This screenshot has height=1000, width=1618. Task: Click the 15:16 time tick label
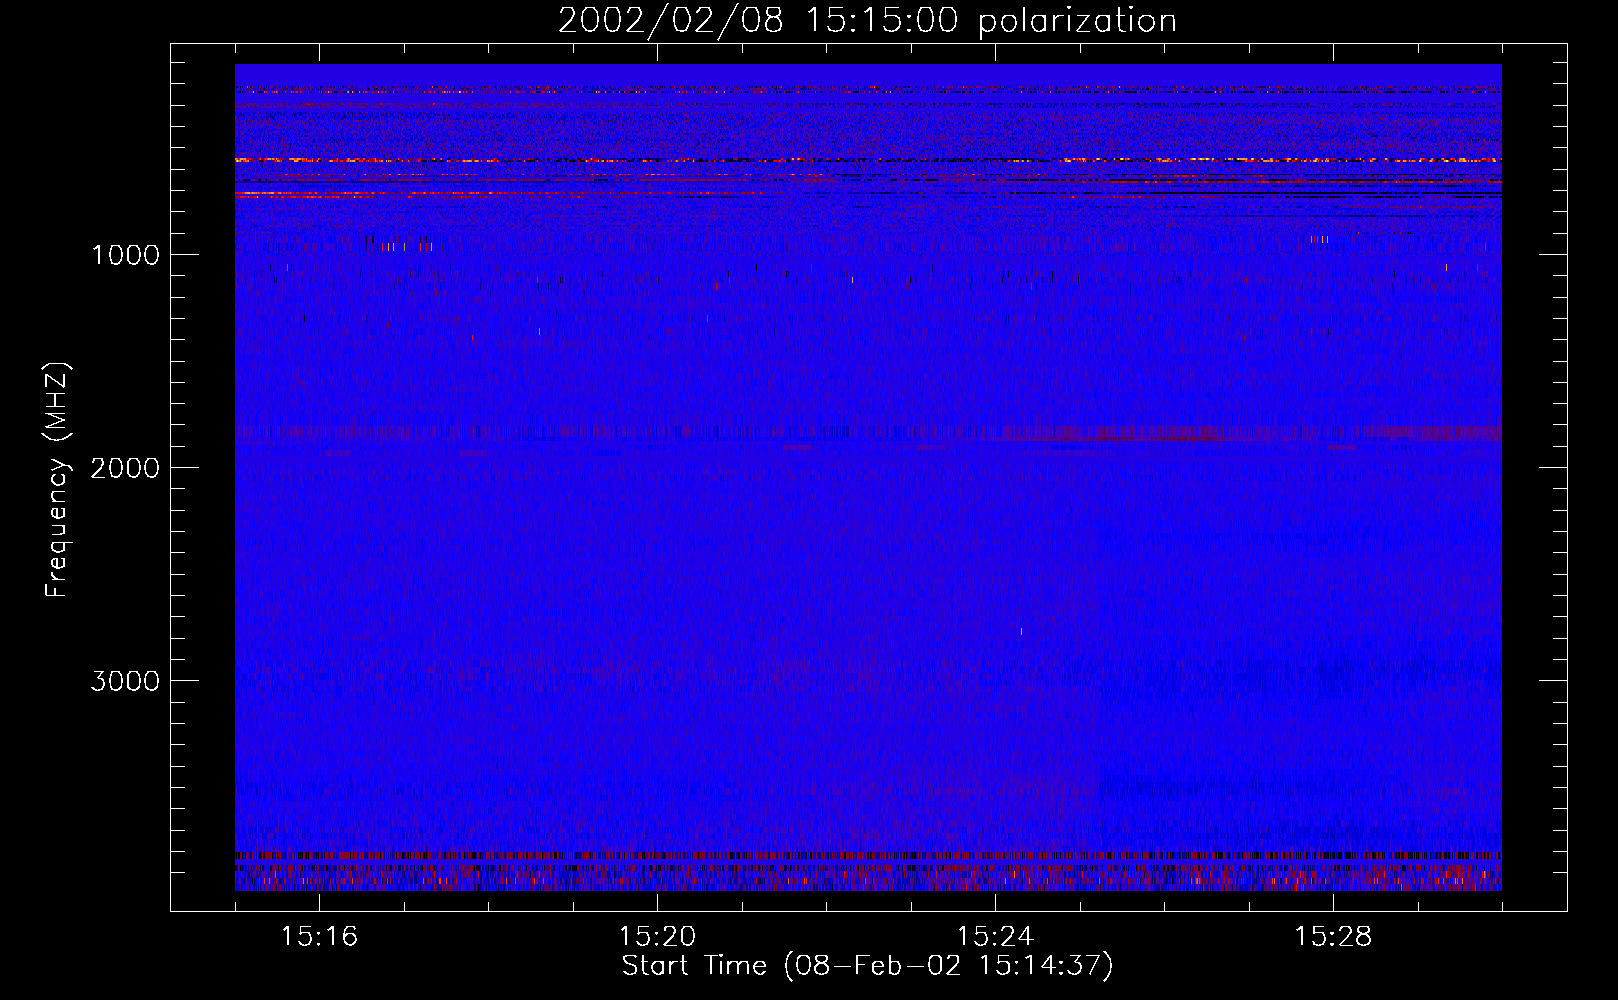click(x=319, y=937)
